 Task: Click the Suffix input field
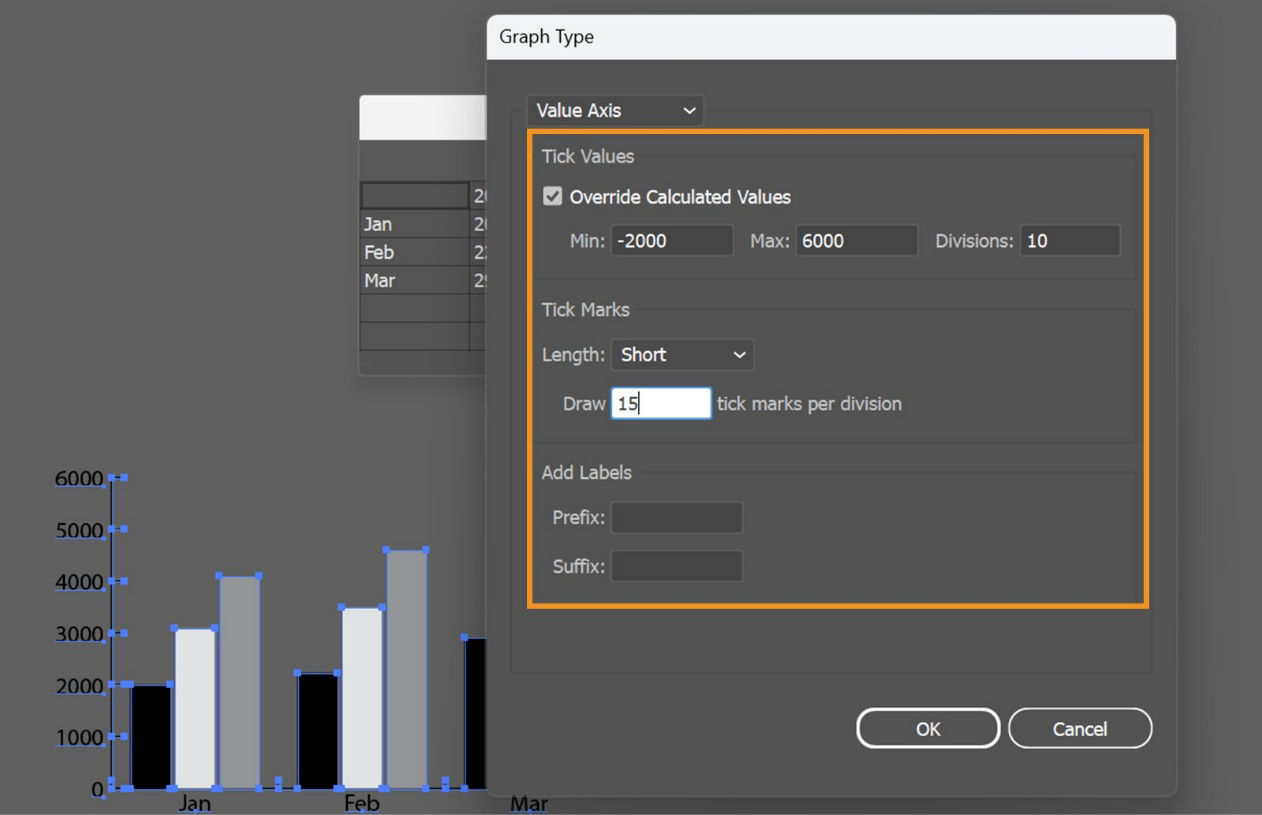point(676,566)
